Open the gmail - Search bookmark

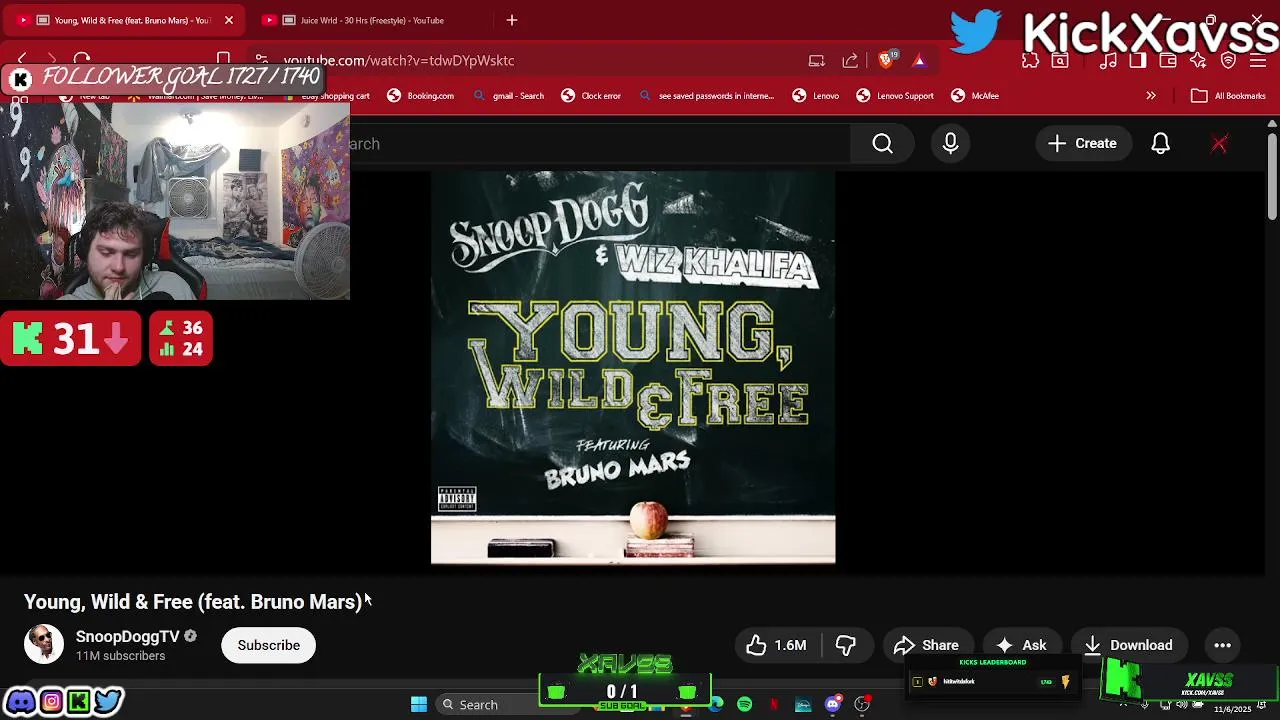tap(509, 96)
